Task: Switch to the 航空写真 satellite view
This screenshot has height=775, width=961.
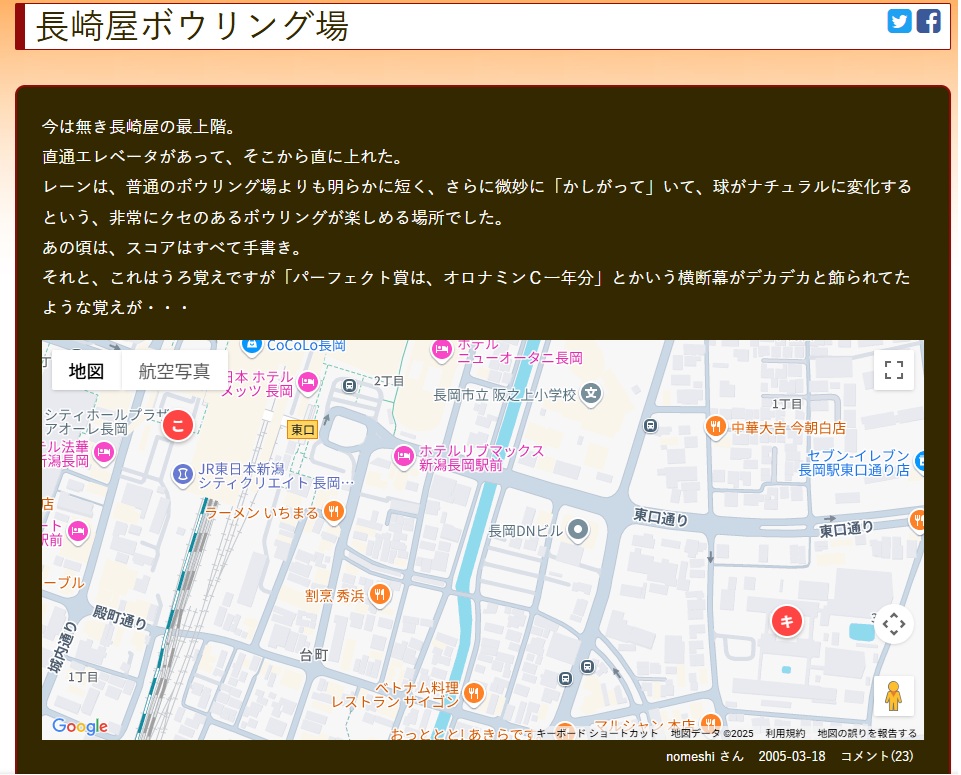Action: (x=175, y=371)
